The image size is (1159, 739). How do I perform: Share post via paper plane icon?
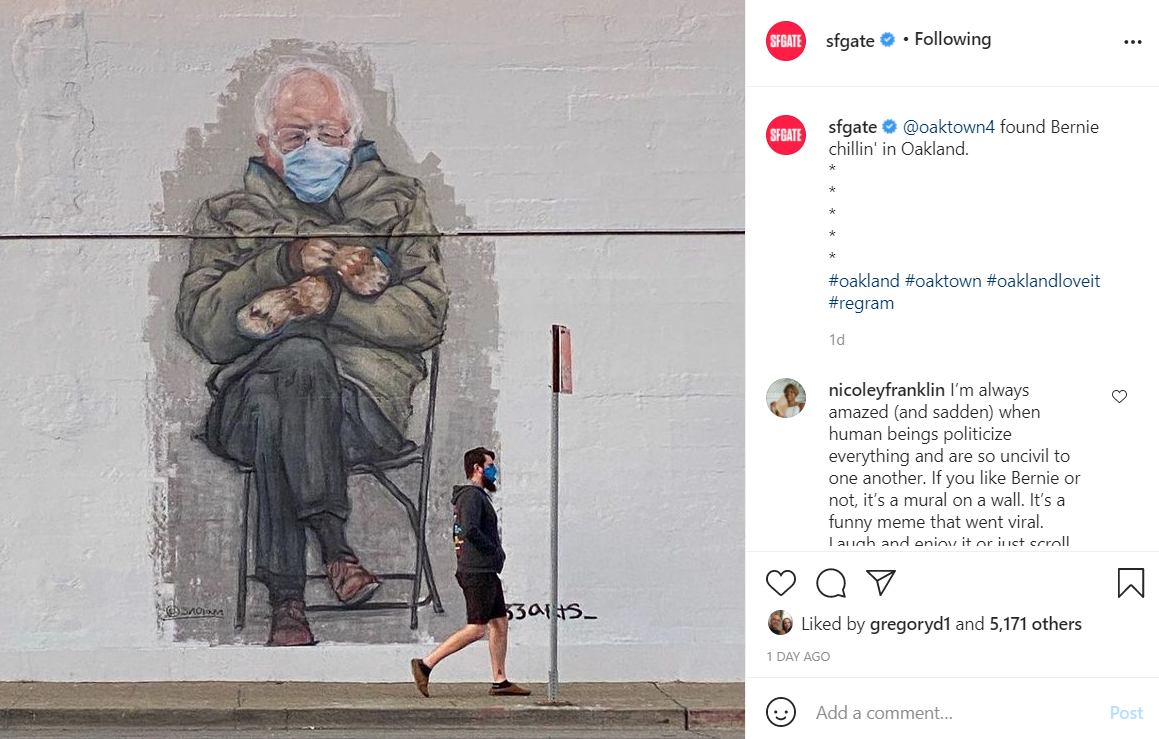click(x=881, y=583)
